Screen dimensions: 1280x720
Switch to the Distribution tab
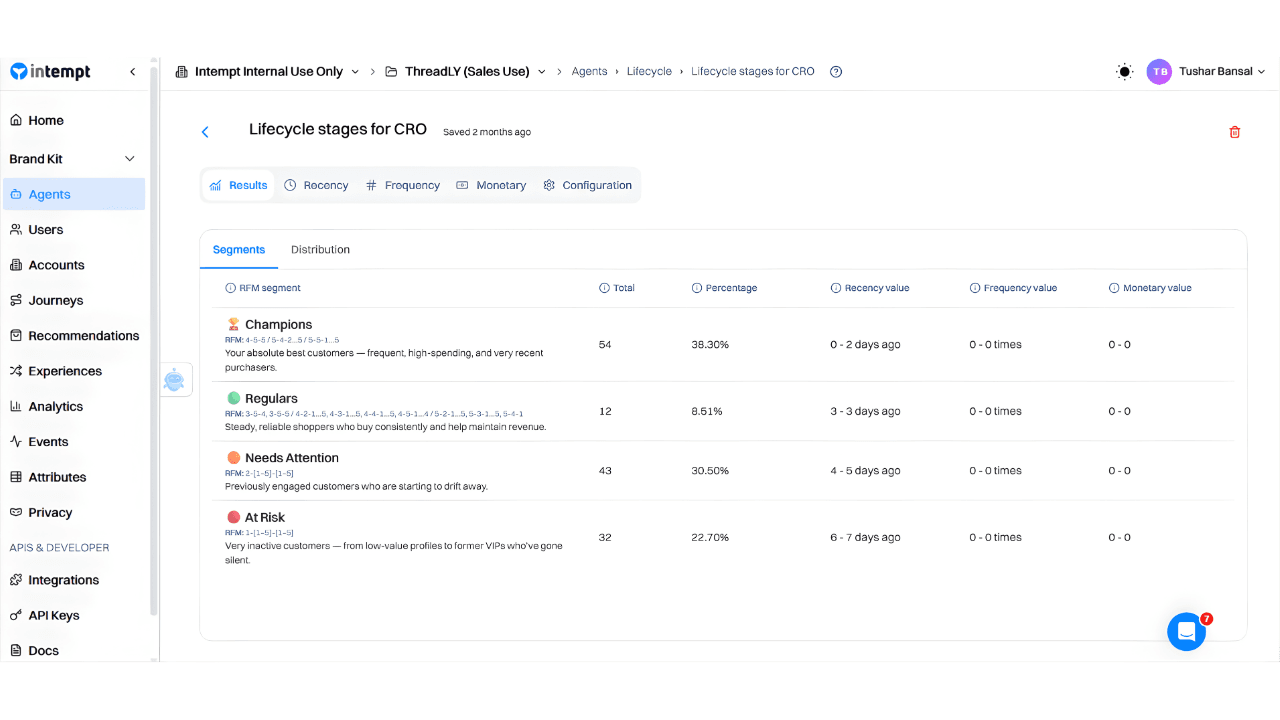pos(320,250)
